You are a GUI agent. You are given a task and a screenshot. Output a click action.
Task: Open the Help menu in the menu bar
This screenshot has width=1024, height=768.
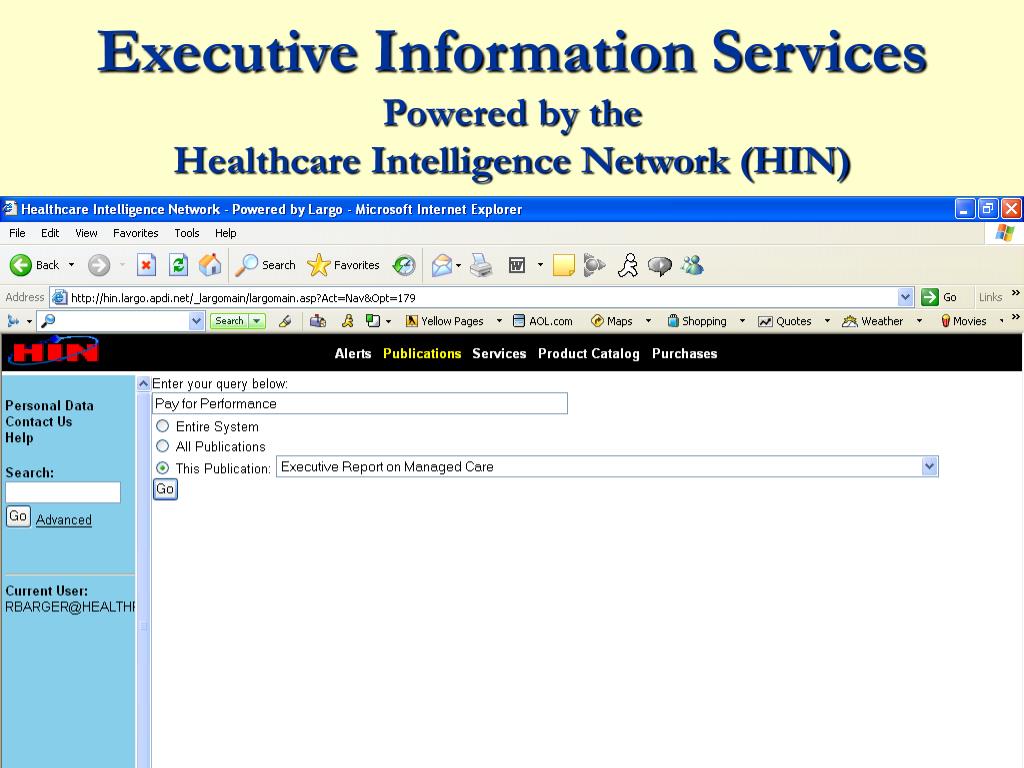coord(225,233)
